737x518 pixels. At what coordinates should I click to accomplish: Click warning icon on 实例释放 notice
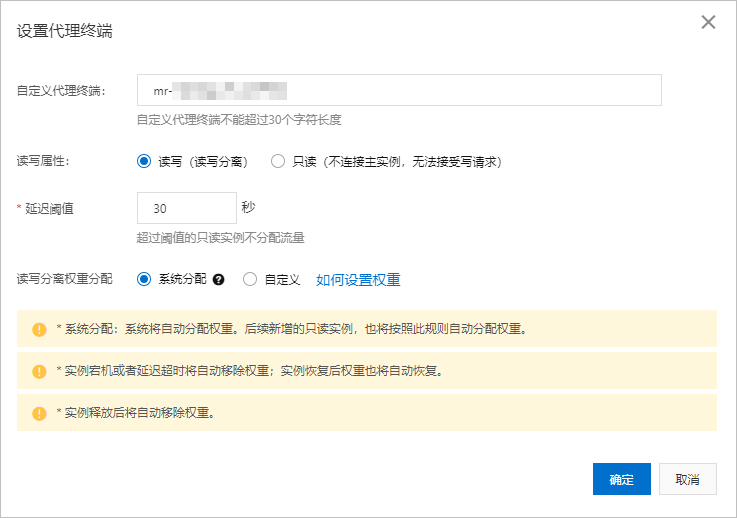39,412
